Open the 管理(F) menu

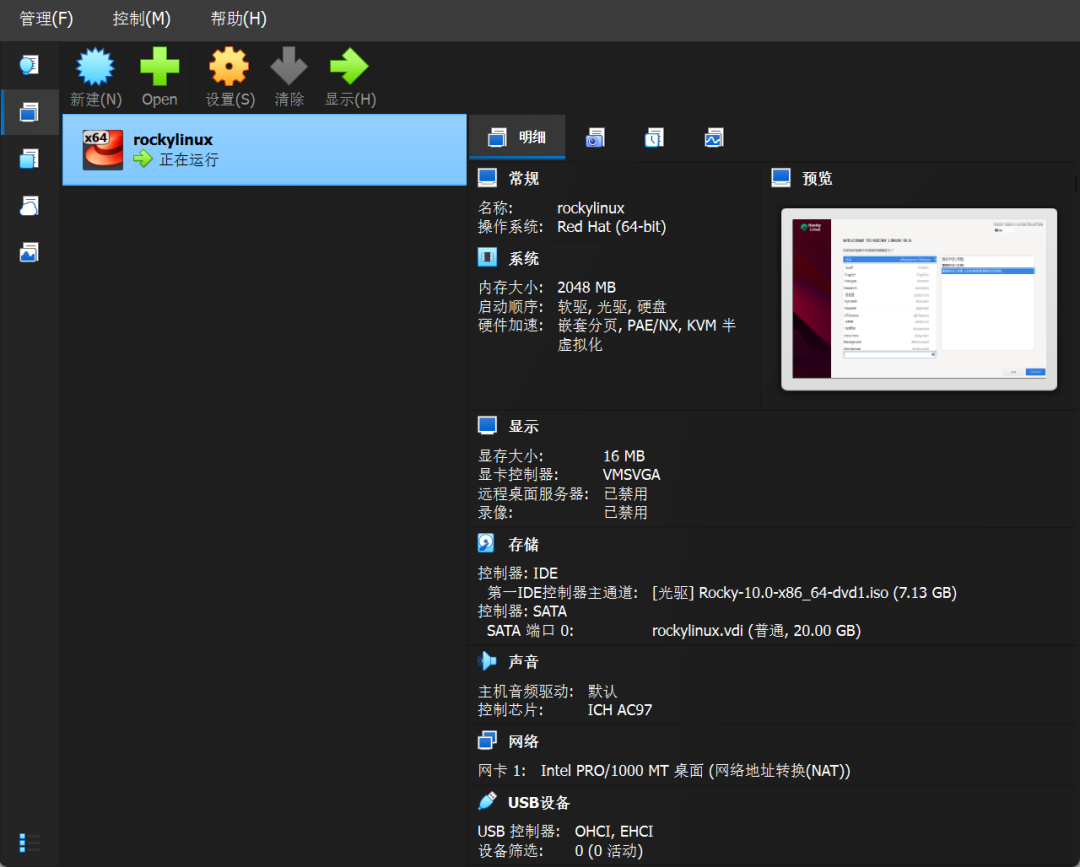45,19
